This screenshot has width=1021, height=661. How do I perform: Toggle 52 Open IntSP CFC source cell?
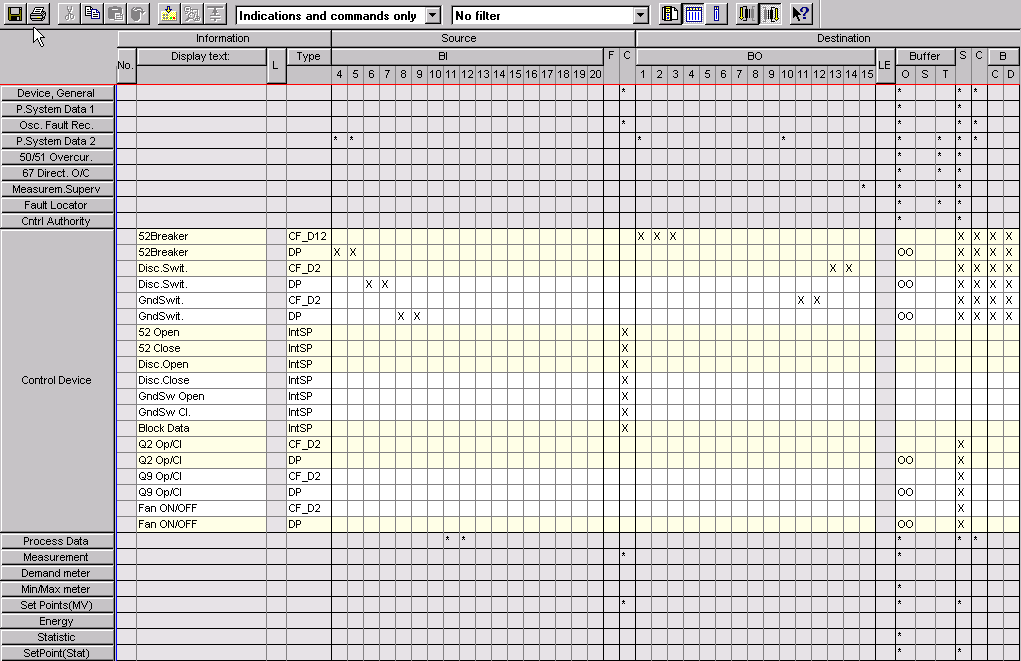click(626, 332)
